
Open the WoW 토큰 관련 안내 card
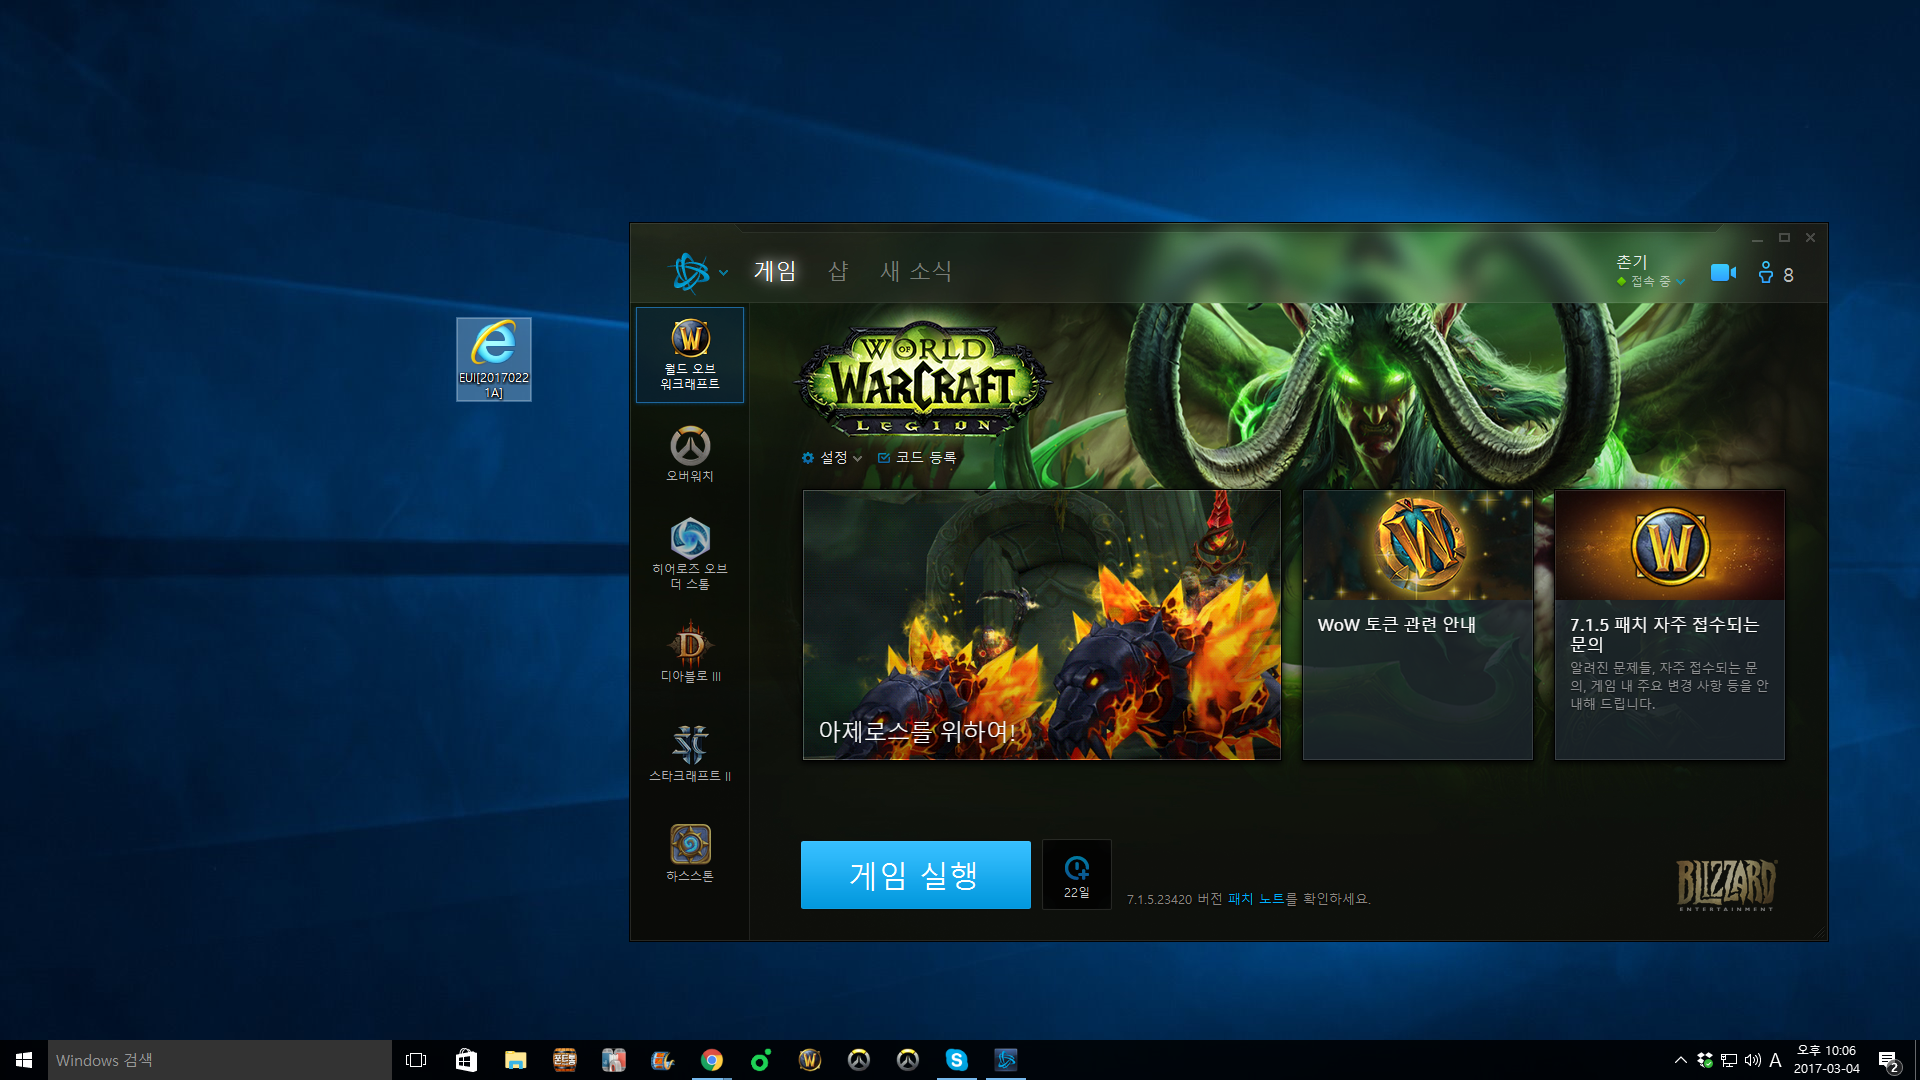[x=1417, y=625]
